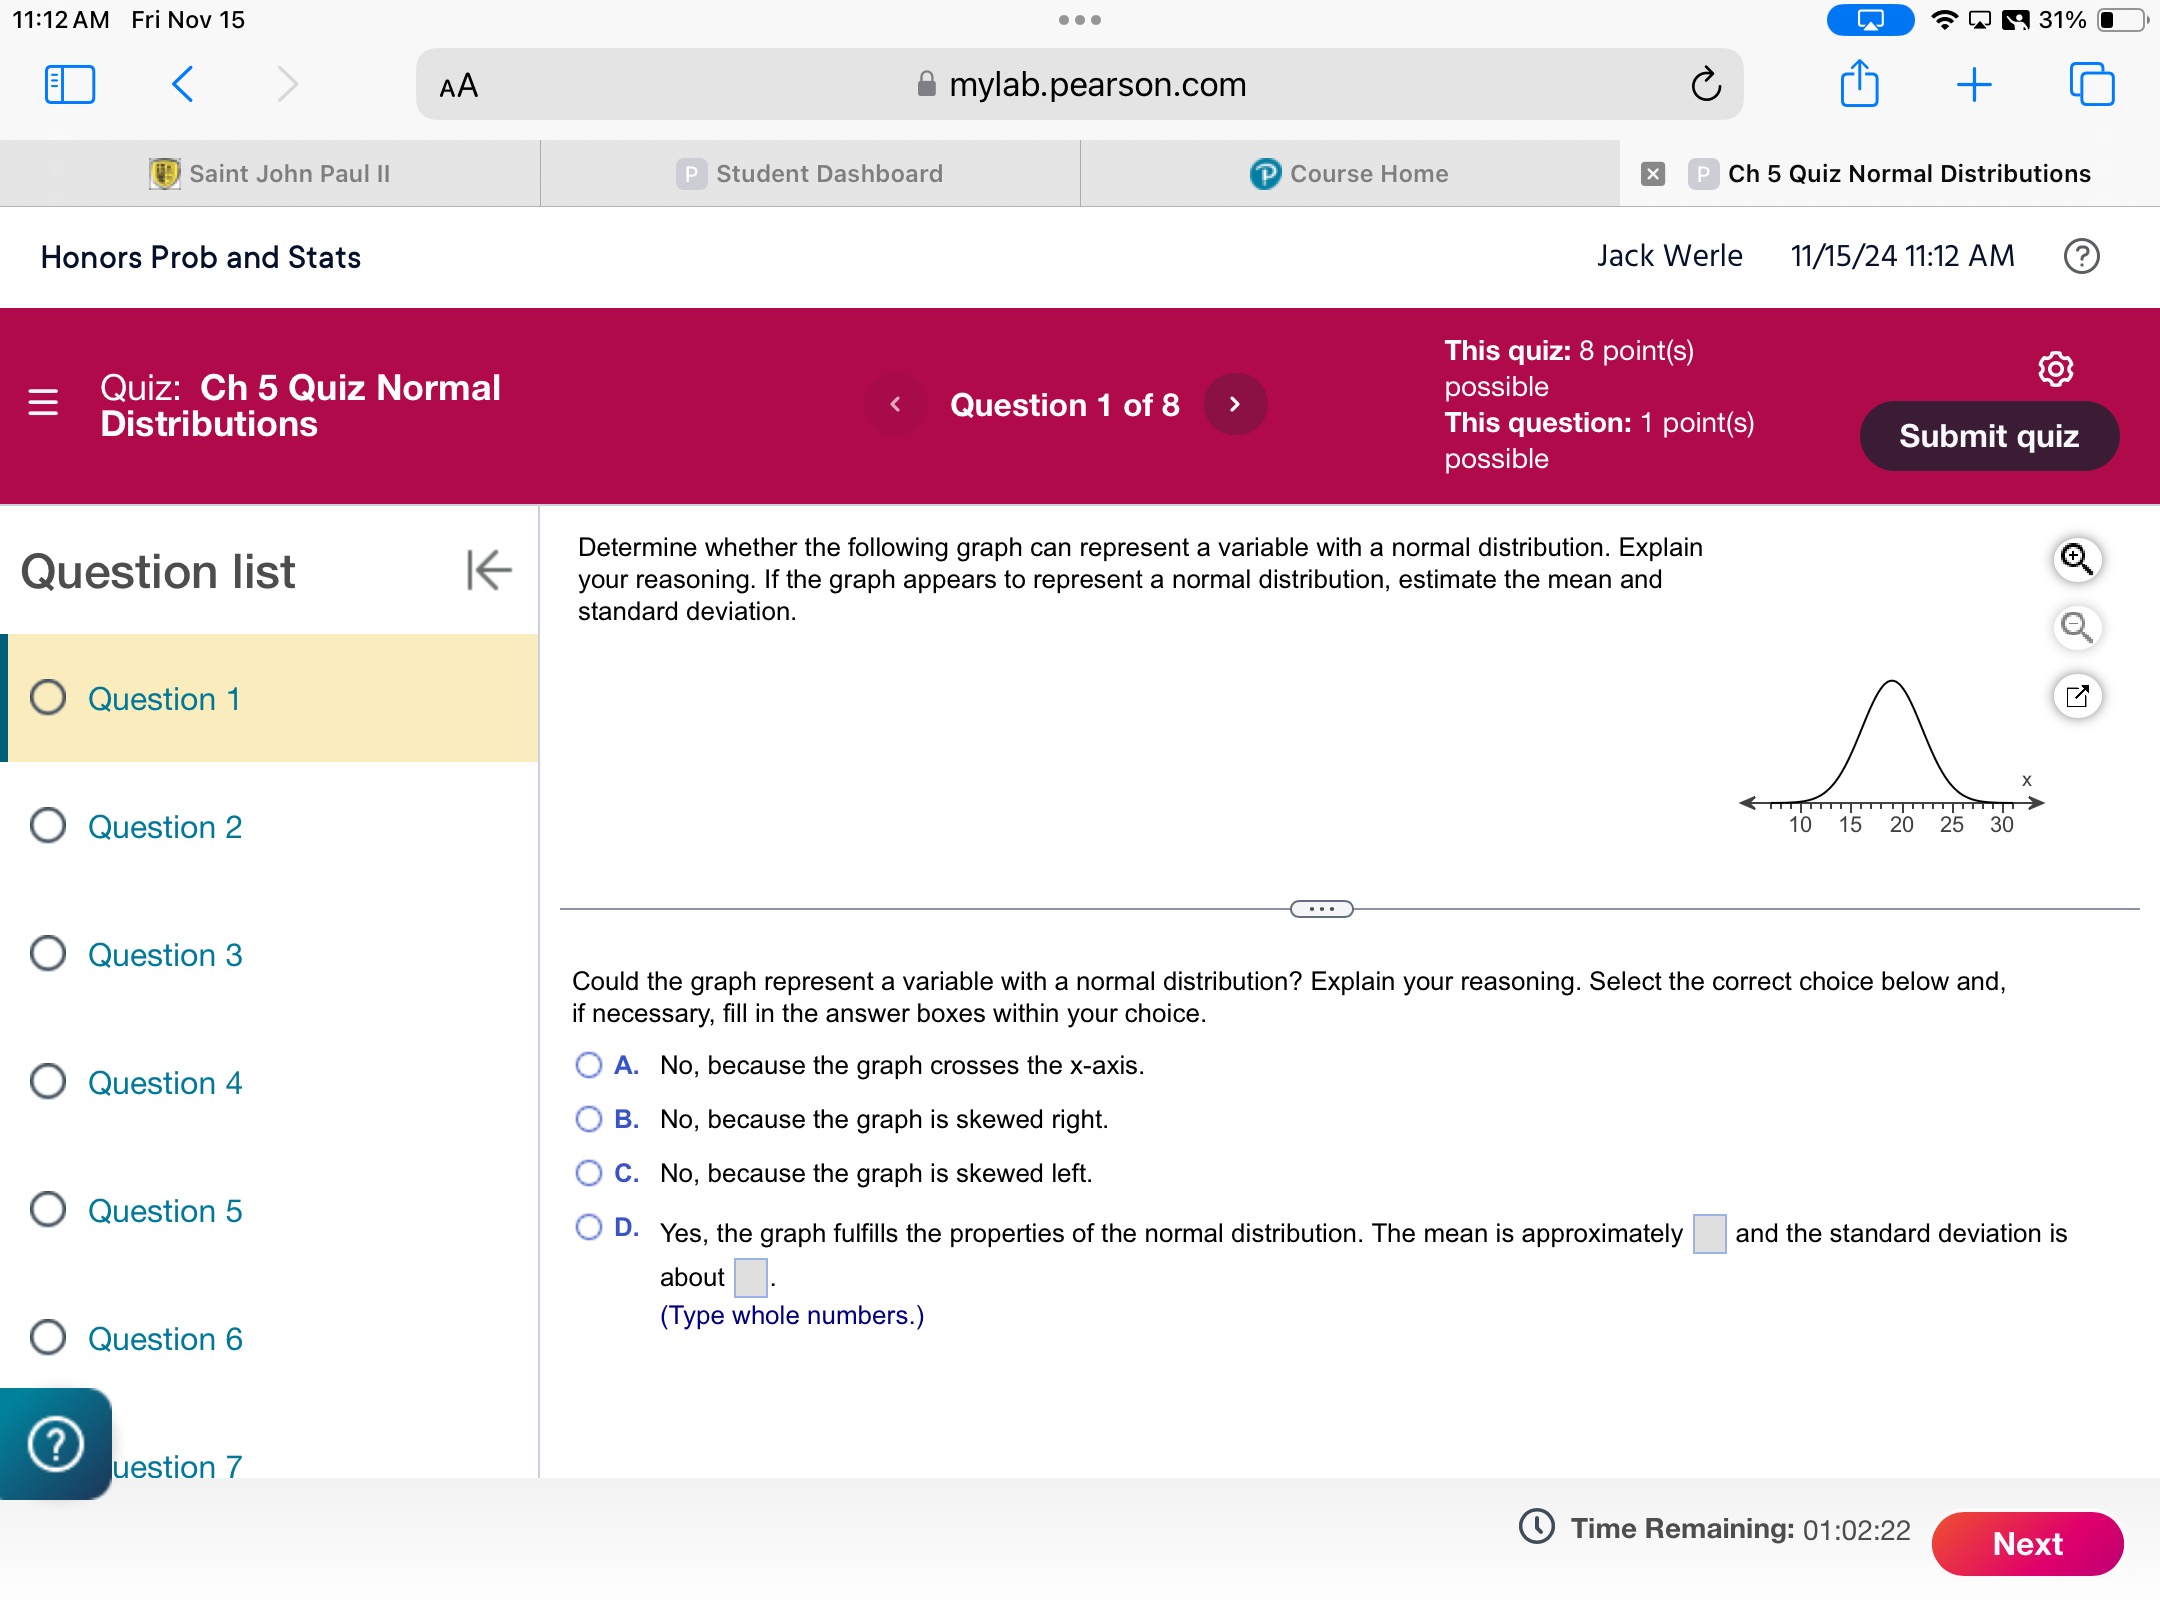Viewport: 2160px width, 1620px height.
Task: Advance with the next question arrow in header
Action: pos(1235,404)
